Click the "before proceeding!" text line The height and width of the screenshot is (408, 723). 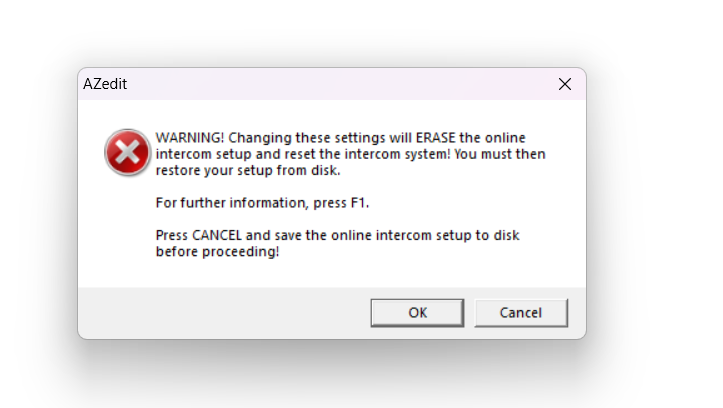(x=217, y=252)
